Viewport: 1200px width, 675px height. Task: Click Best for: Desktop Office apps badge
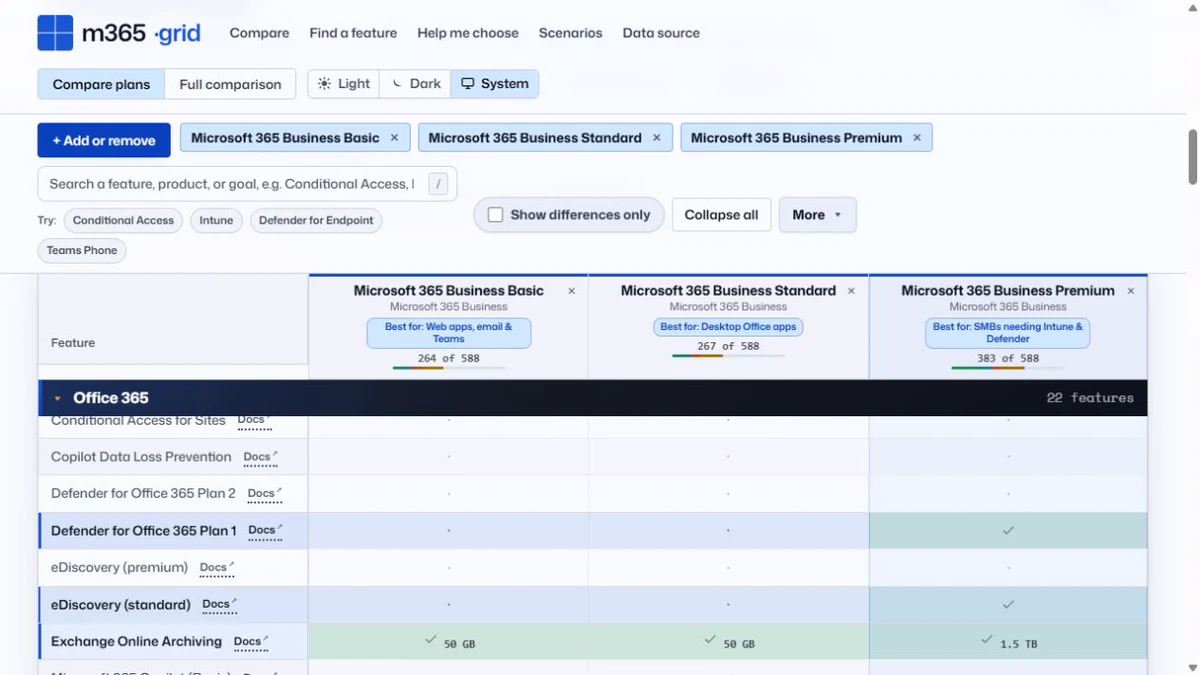click(728, 327)
